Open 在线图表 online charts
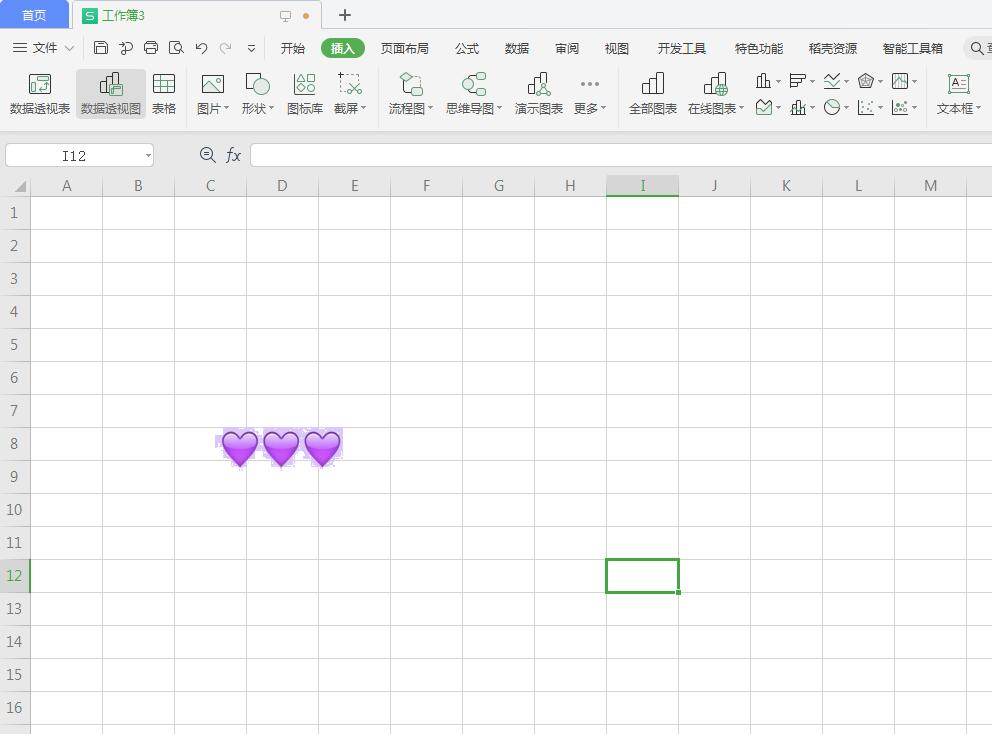 [x=716, y=94]
